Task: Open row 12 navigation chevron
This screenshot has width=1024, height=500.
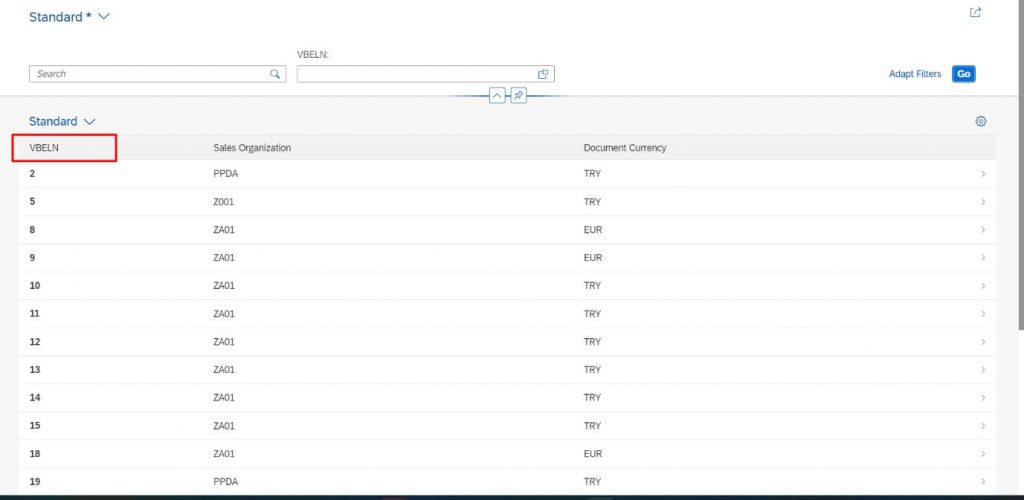Action: [x=983, y=342]
